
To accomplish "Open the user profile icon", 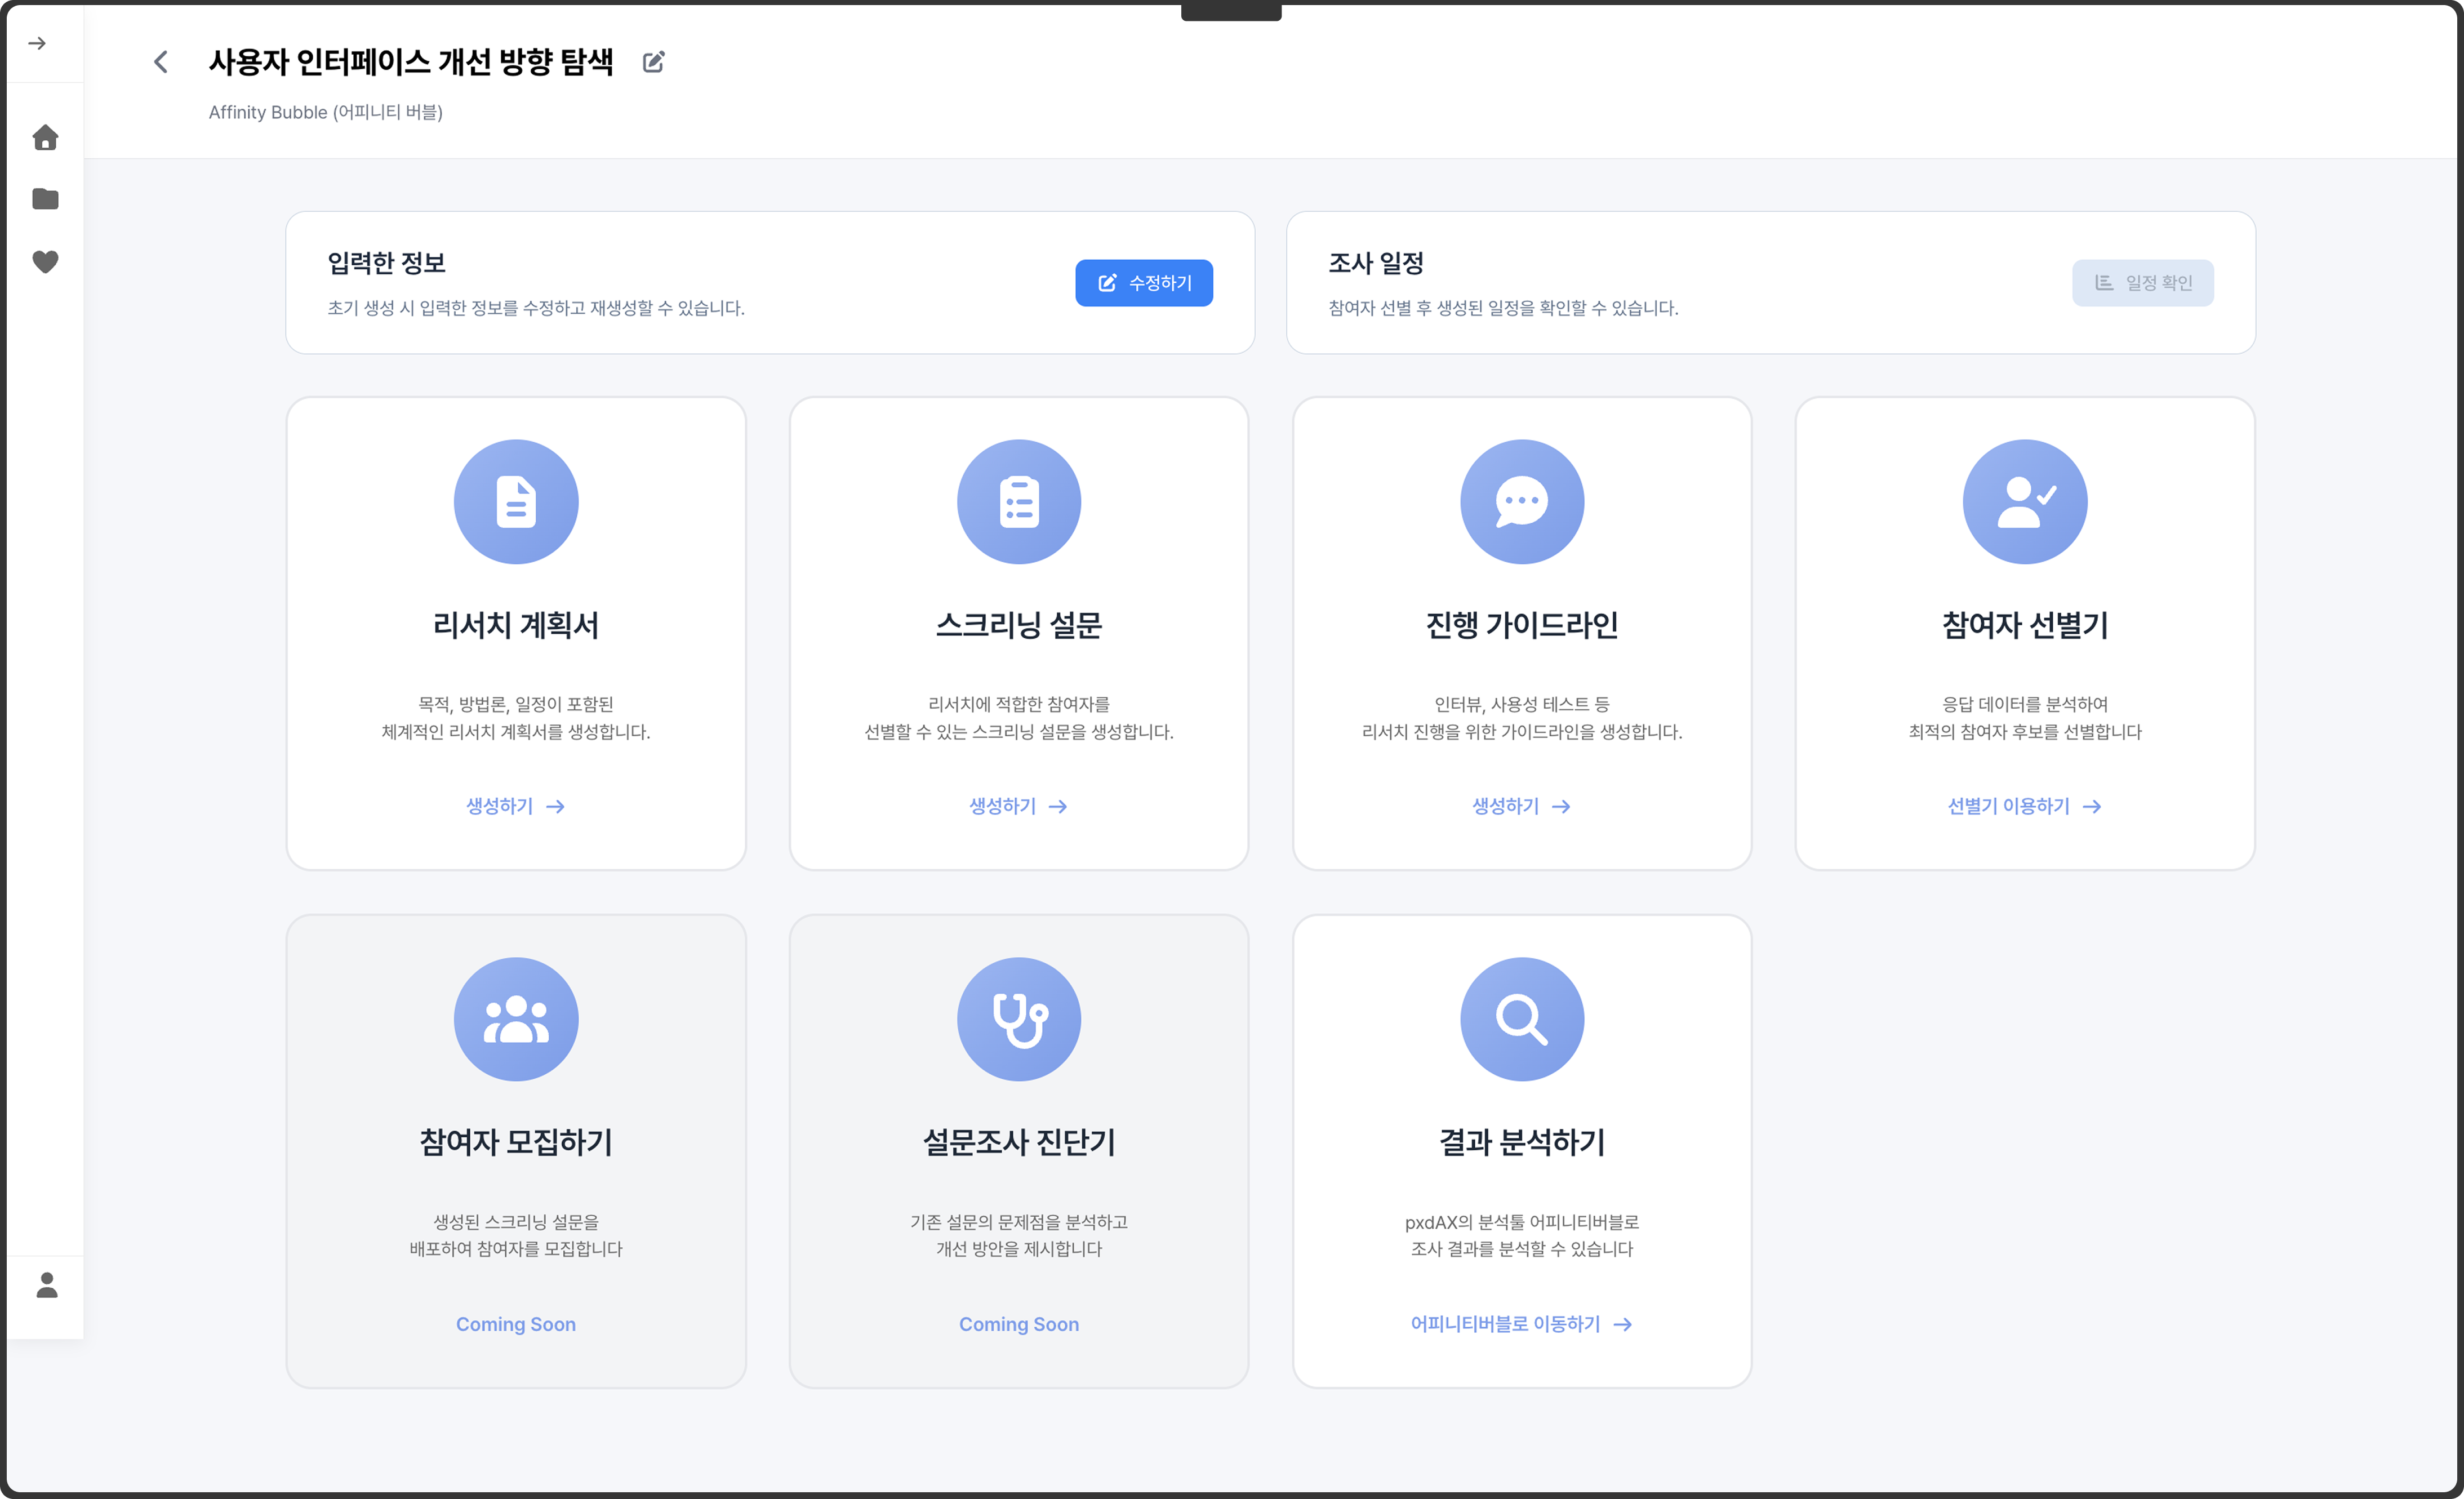I will click(x=46, y=1285).
